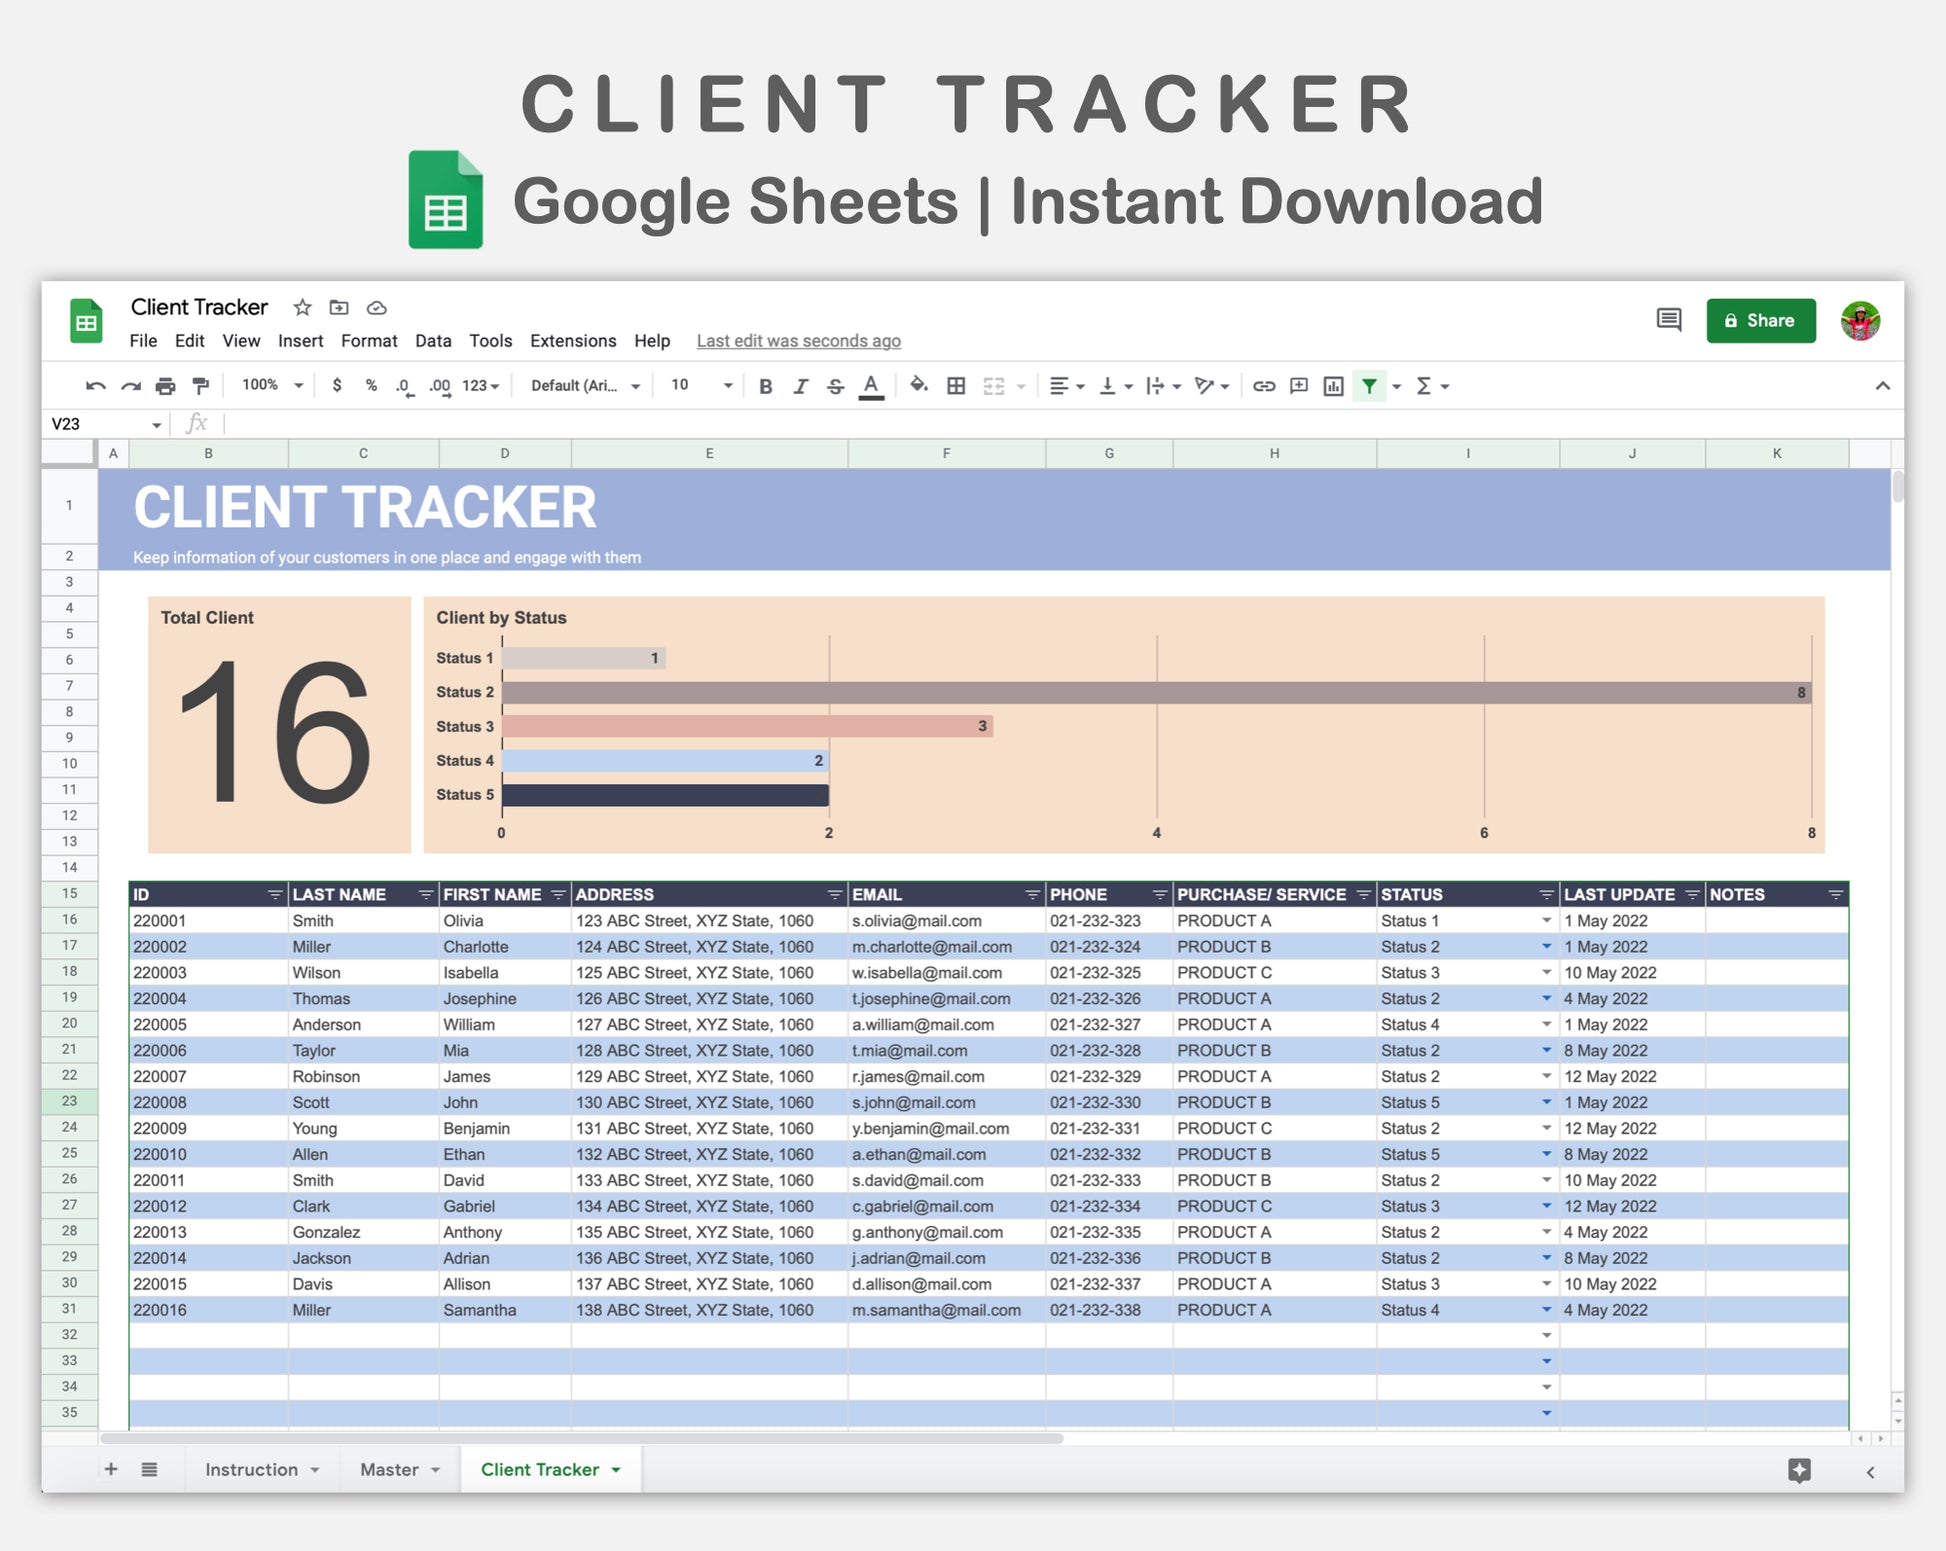This screenshot has width=1946, height=1551.
Task: Click the insert chart icon
Action: tap(1333, 386)
